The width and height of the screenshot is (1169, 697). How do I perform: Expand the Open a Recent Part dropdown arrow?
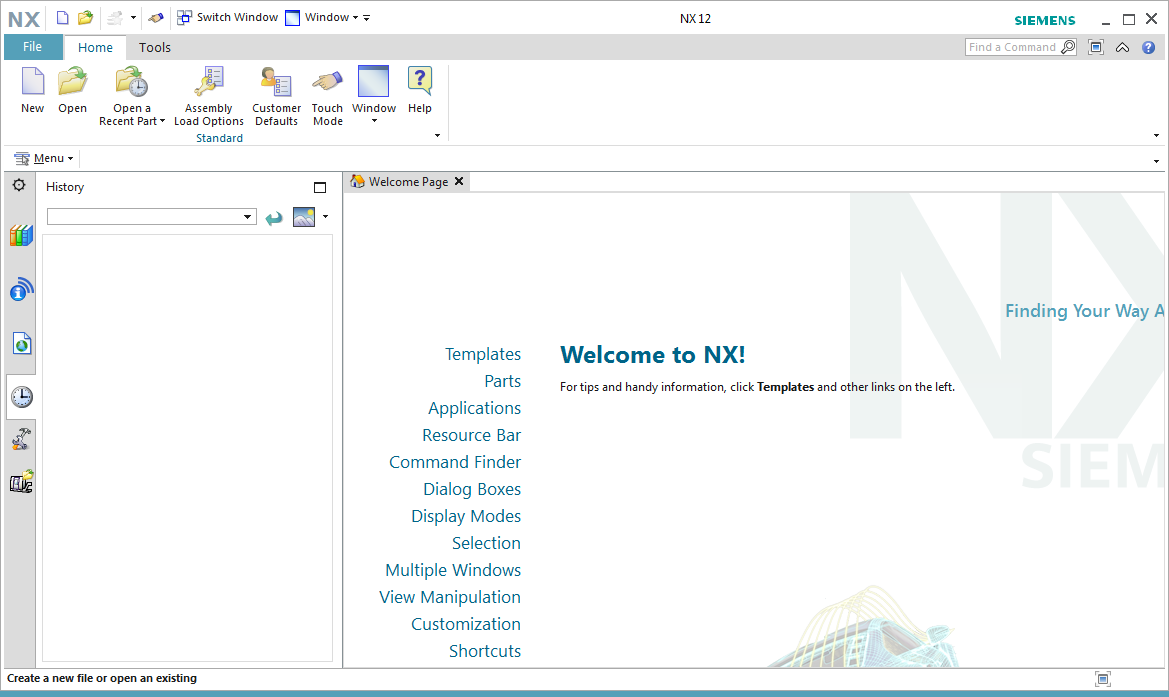(163, 121)
